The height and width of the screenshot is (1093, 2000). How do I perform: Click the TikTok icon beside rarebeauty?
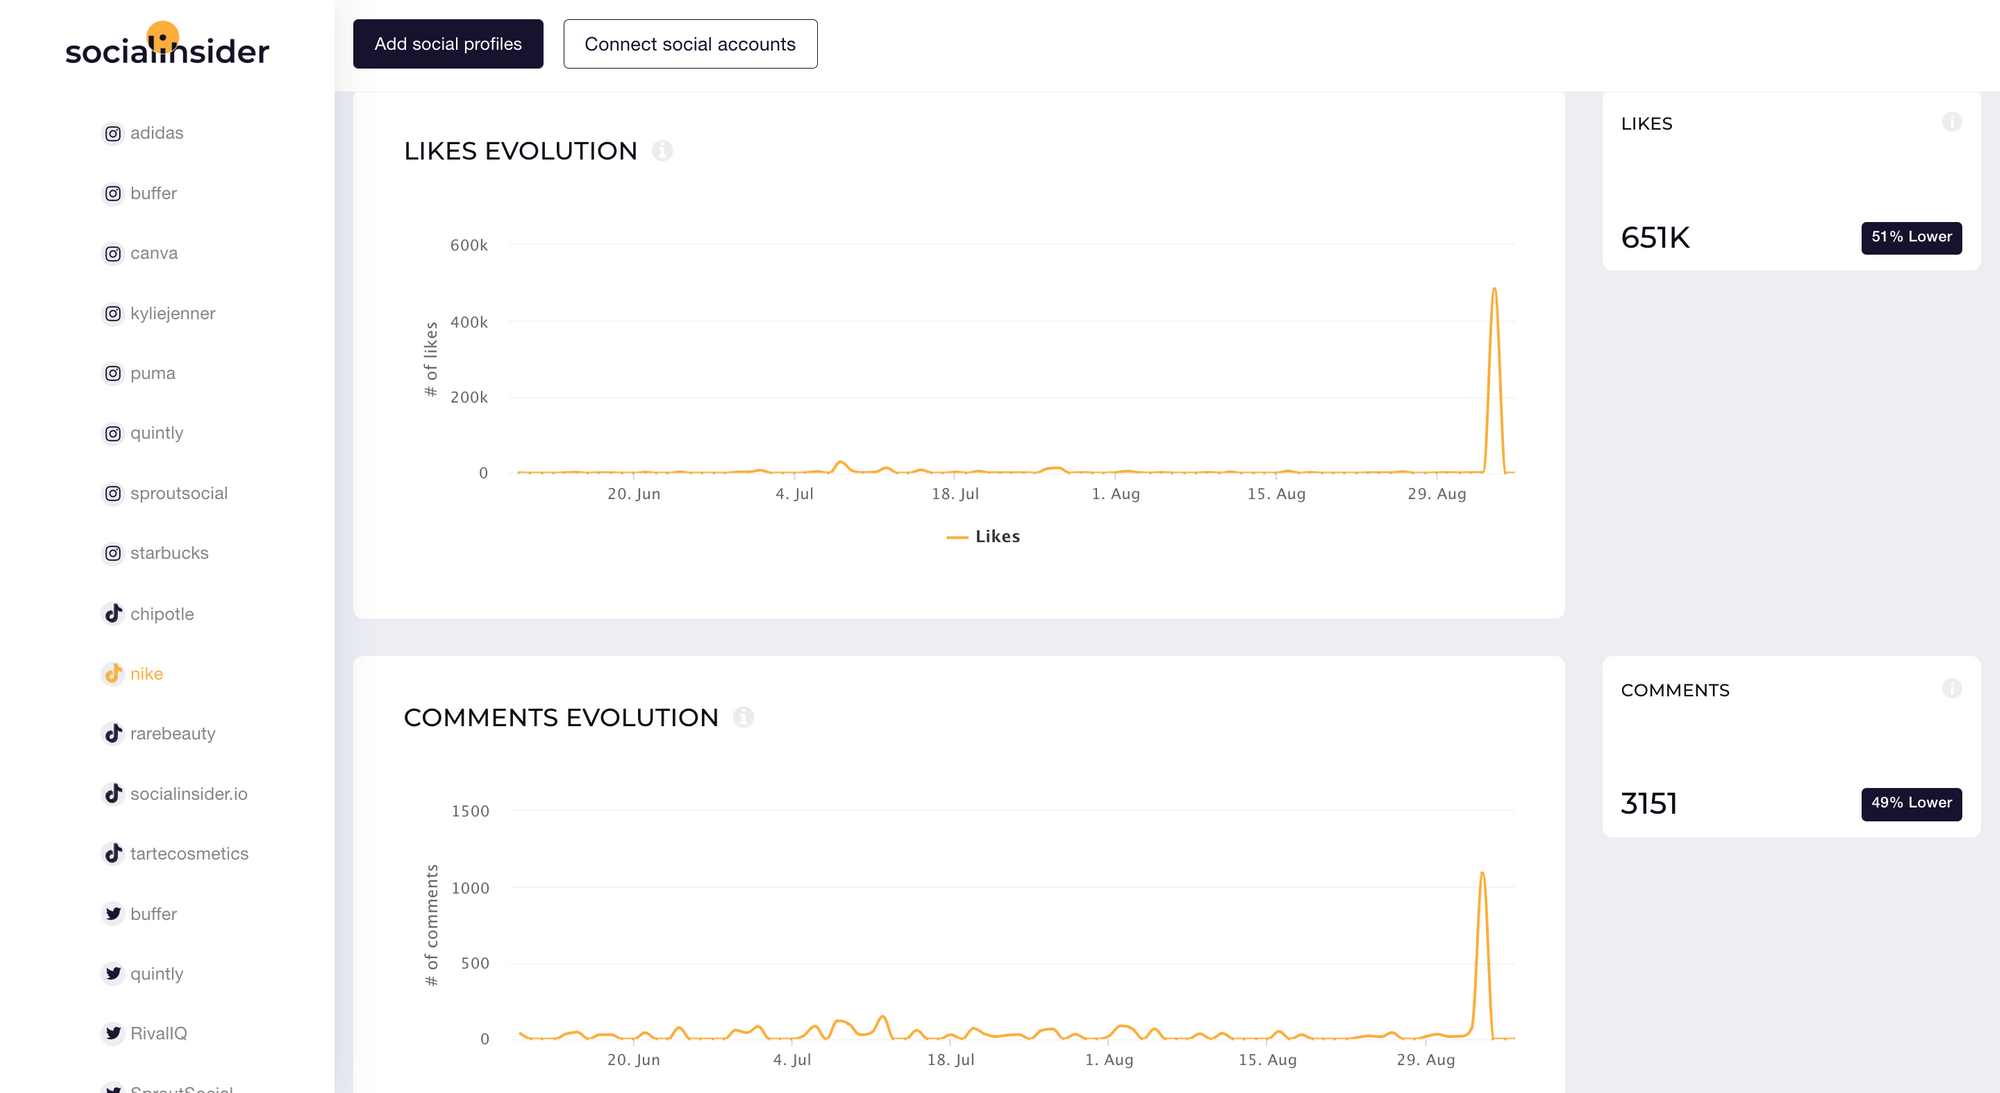113,733
